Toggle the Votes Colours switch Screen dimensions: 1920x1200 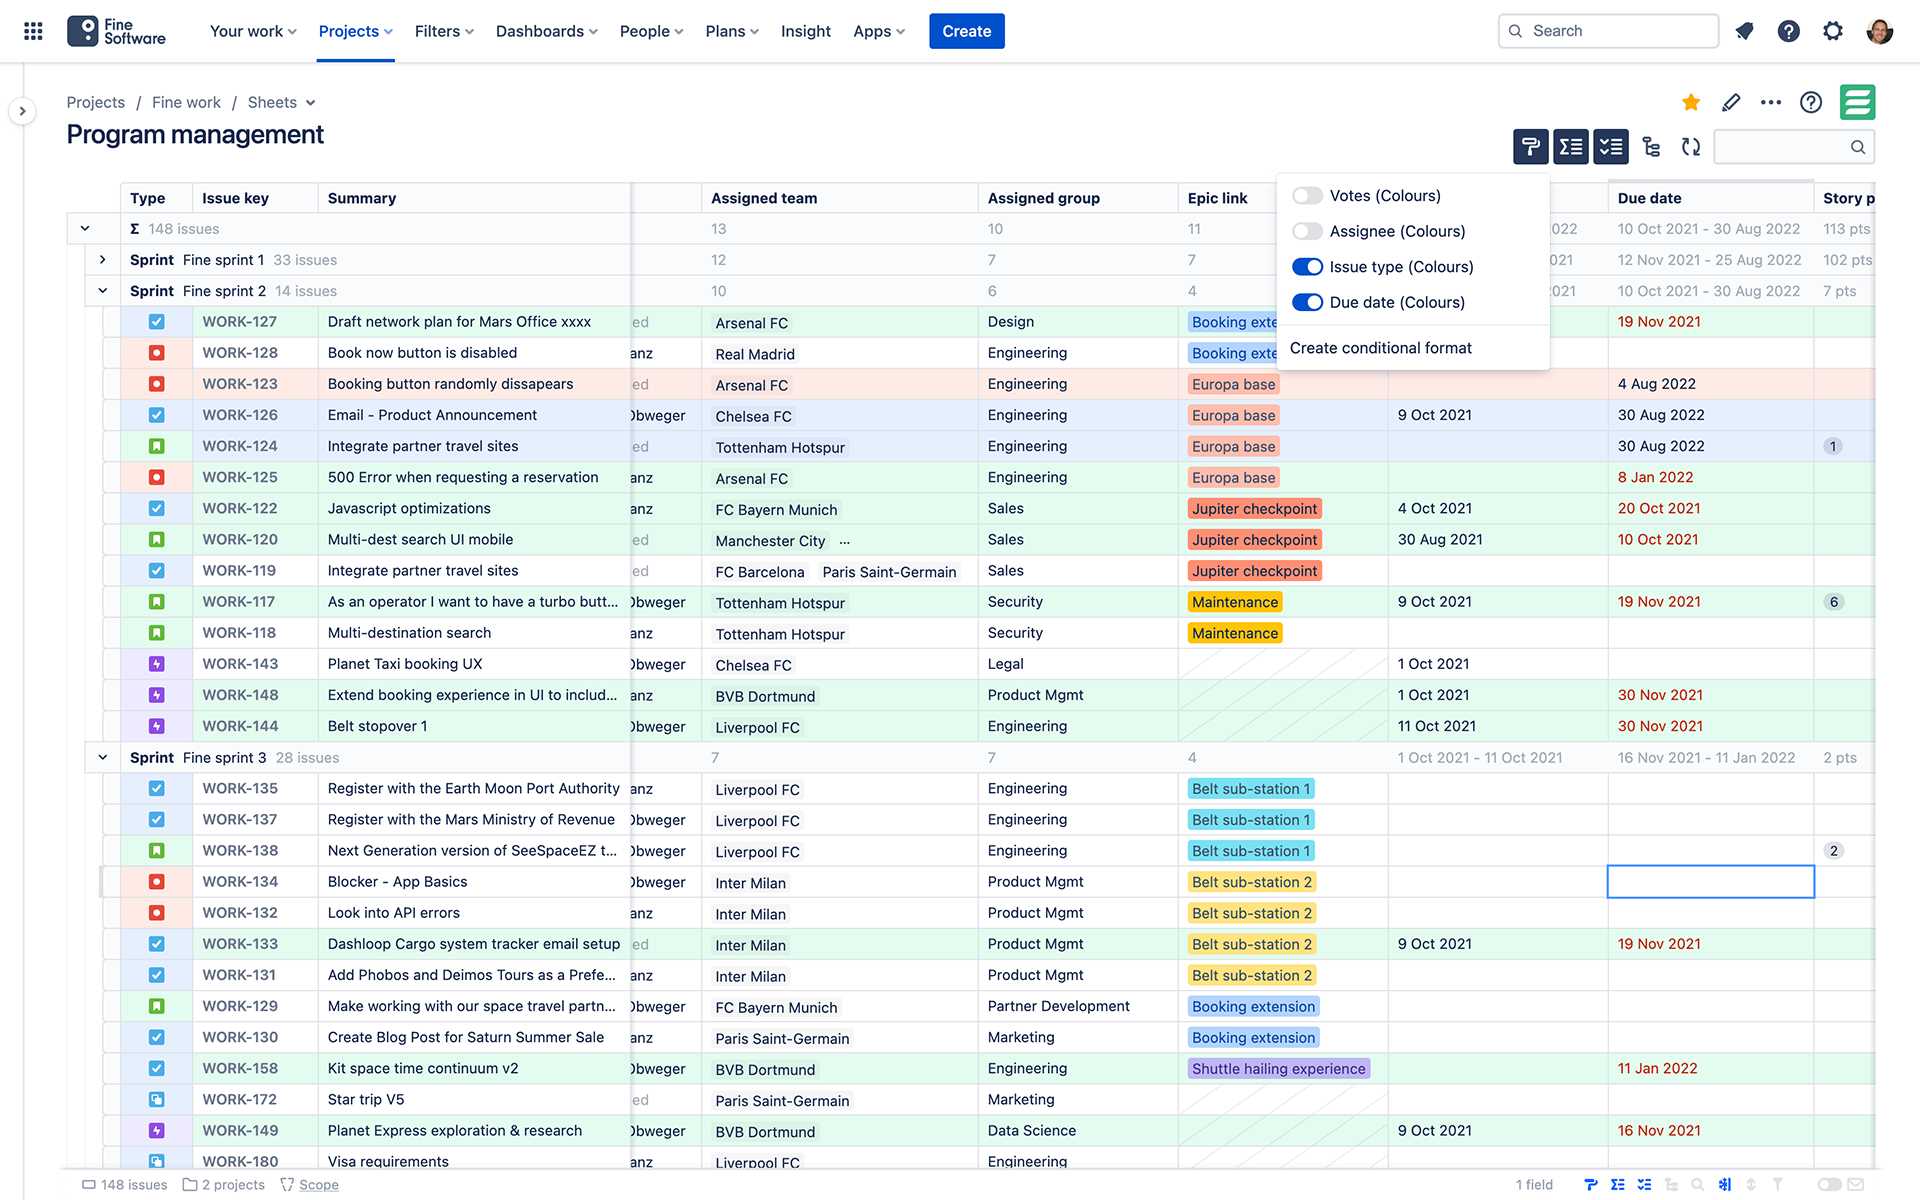tap(1305, 195)
